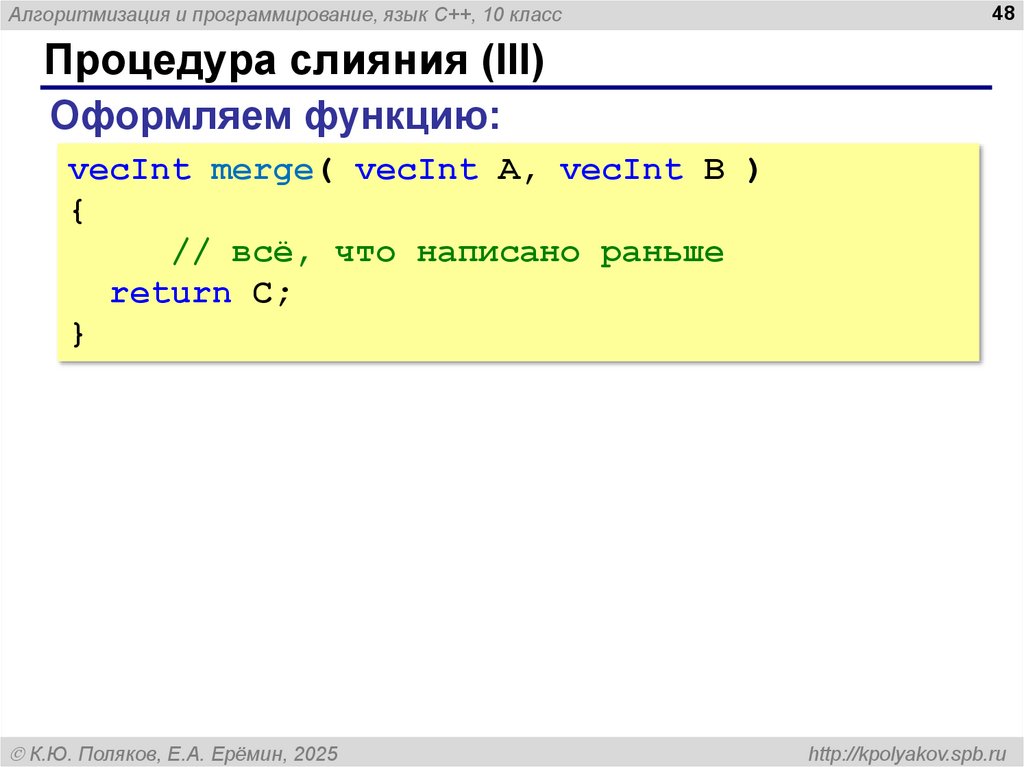Click the 'return C;' code line
Viewport: 1024px width, 767px height.
pos(200,293)
